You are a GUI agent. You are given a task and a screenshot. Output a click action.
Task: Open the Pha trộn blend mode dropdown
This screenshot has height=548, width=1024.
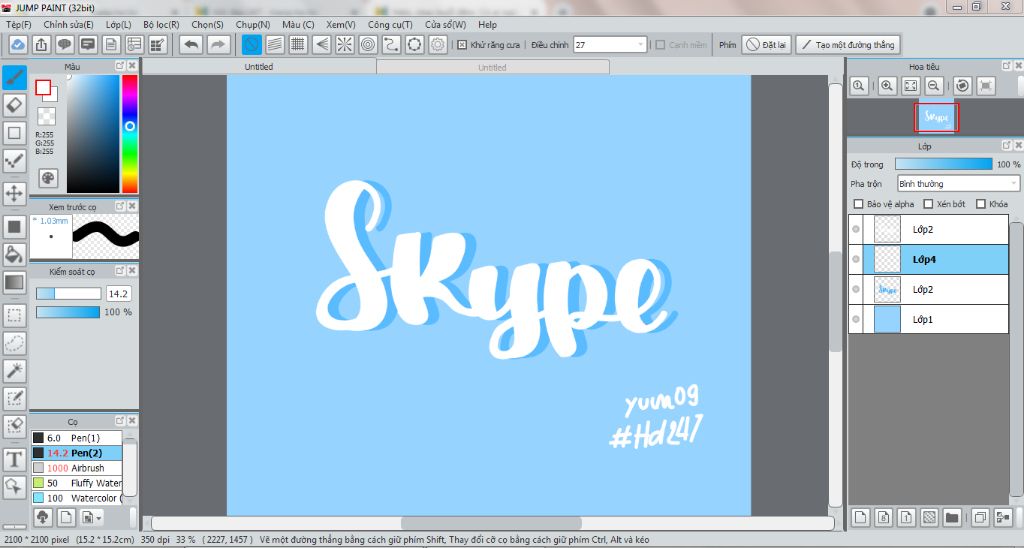pyautogui.click(x=958, y=184)
